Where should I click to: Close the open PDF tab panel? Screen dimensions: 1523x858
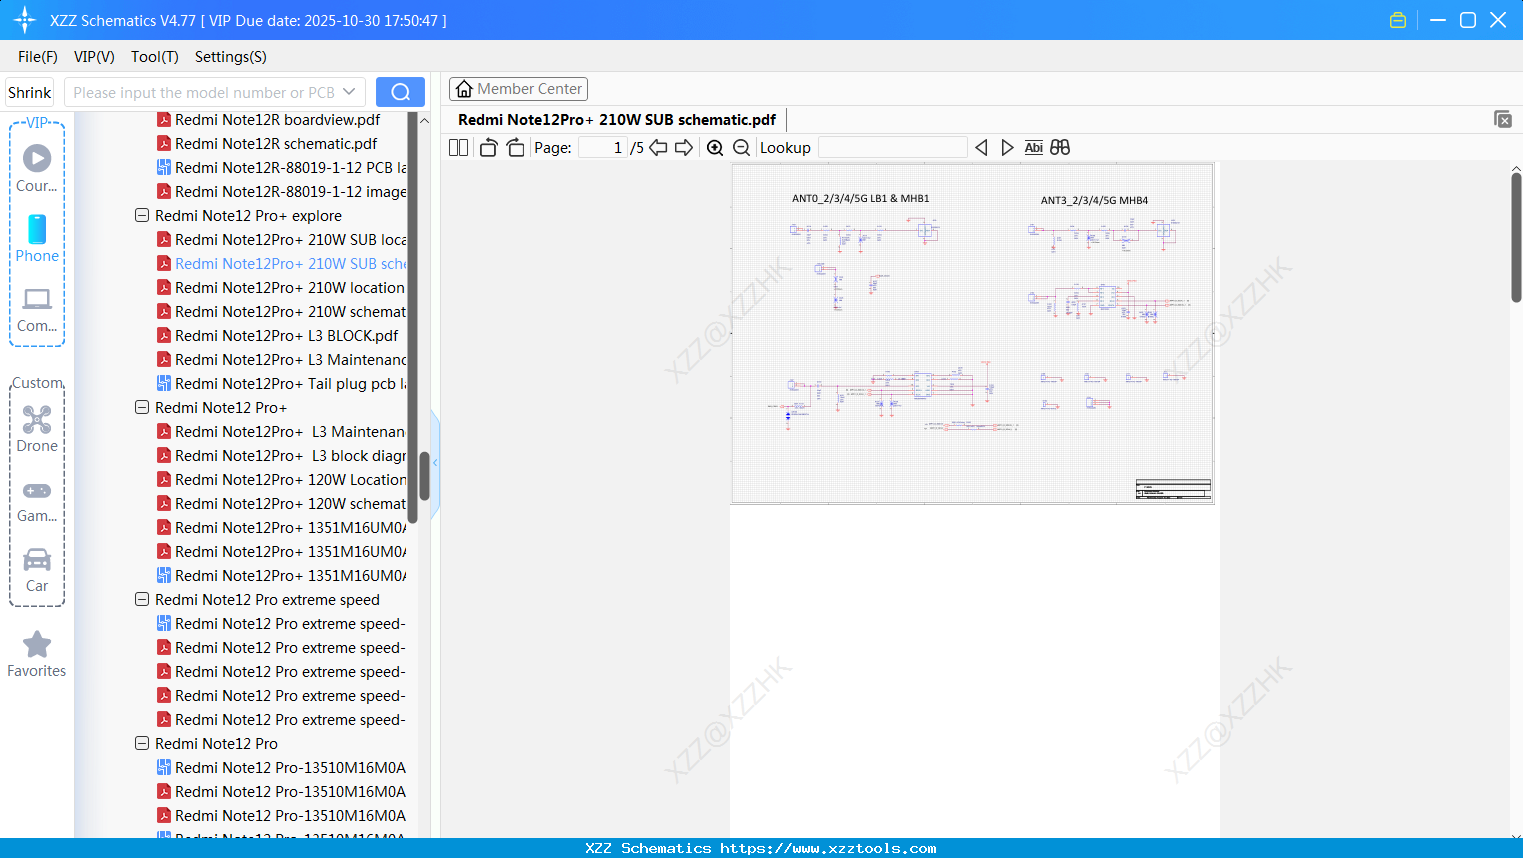[1502, 119]
